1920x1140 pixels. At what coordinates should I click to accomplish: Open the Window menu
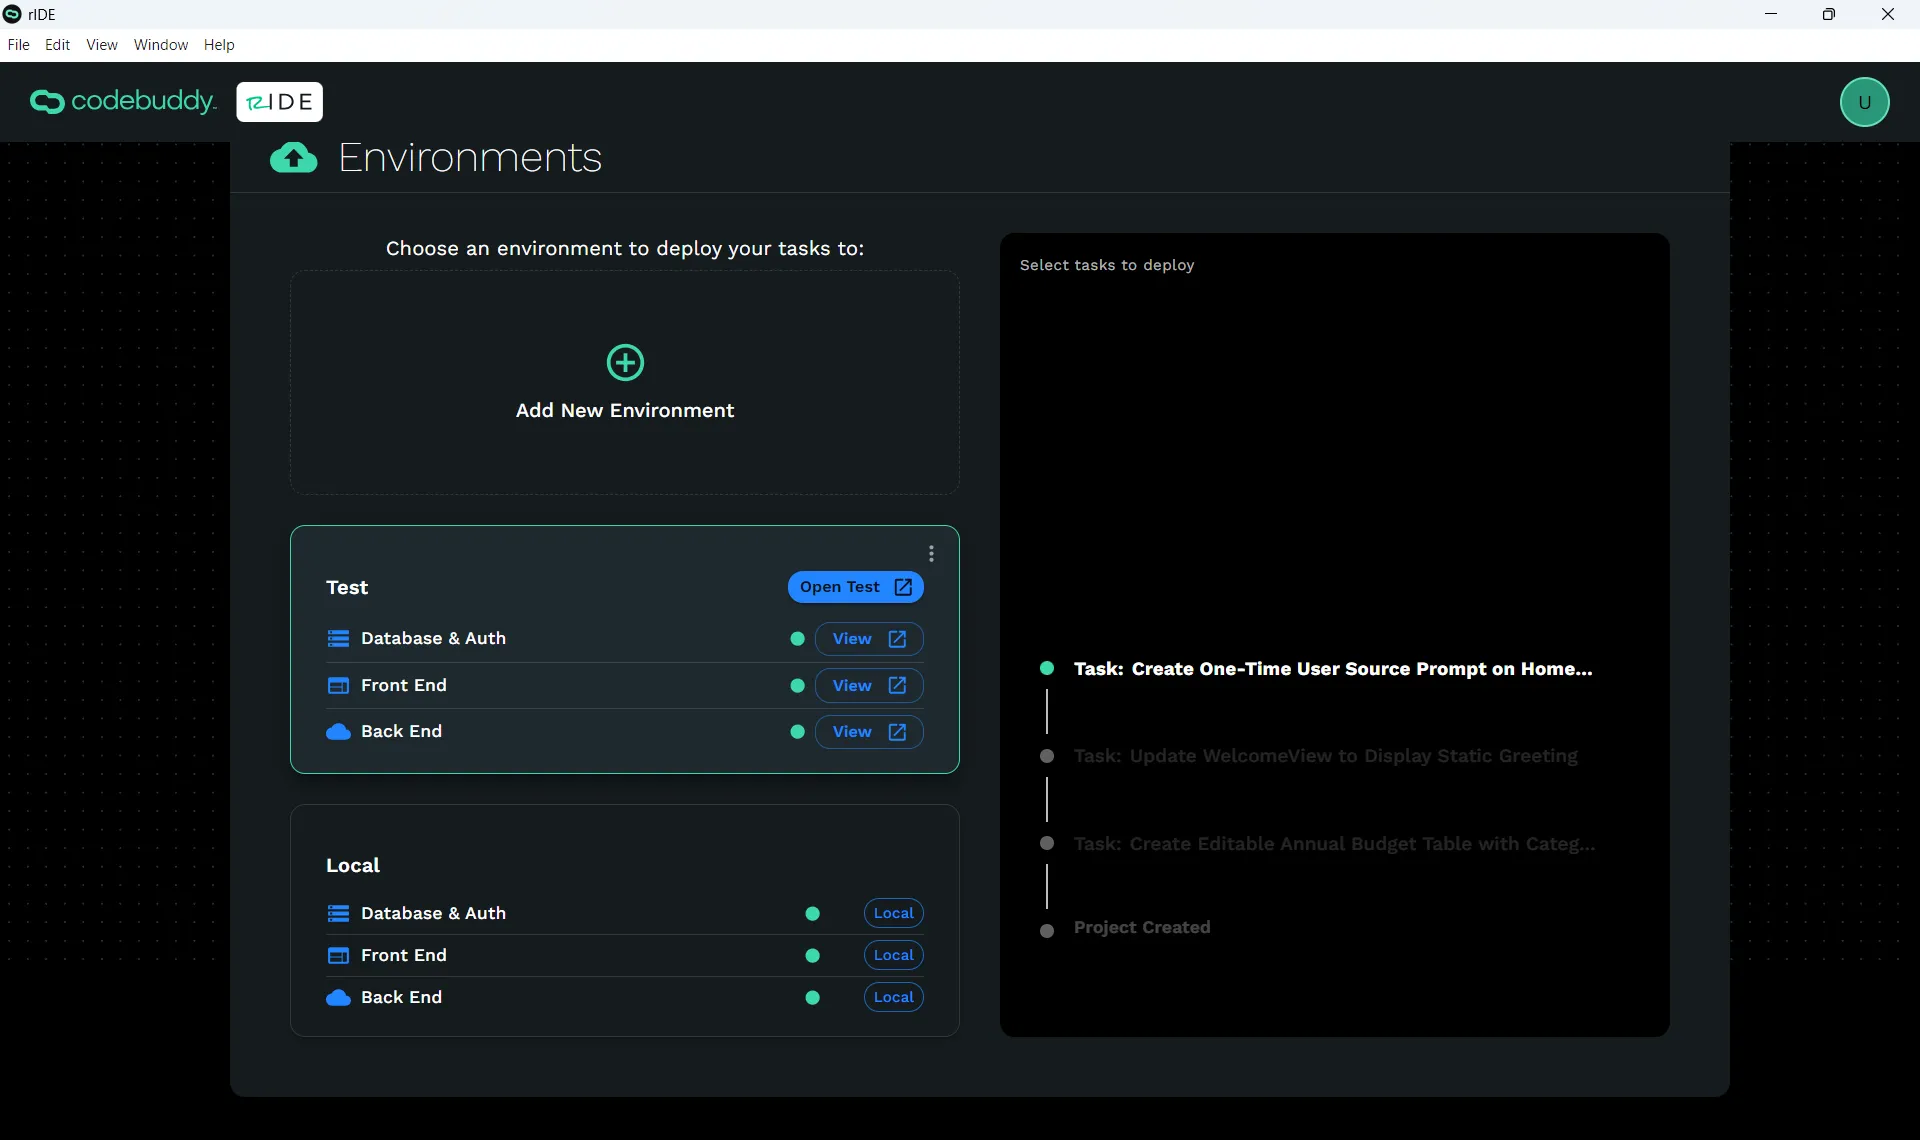(x=161, y=45)
